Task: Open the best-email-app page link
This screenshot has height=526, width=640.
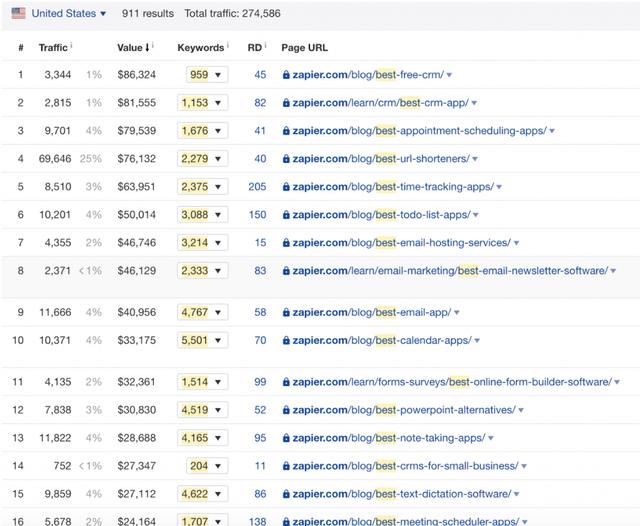Action: pos(372,313)
